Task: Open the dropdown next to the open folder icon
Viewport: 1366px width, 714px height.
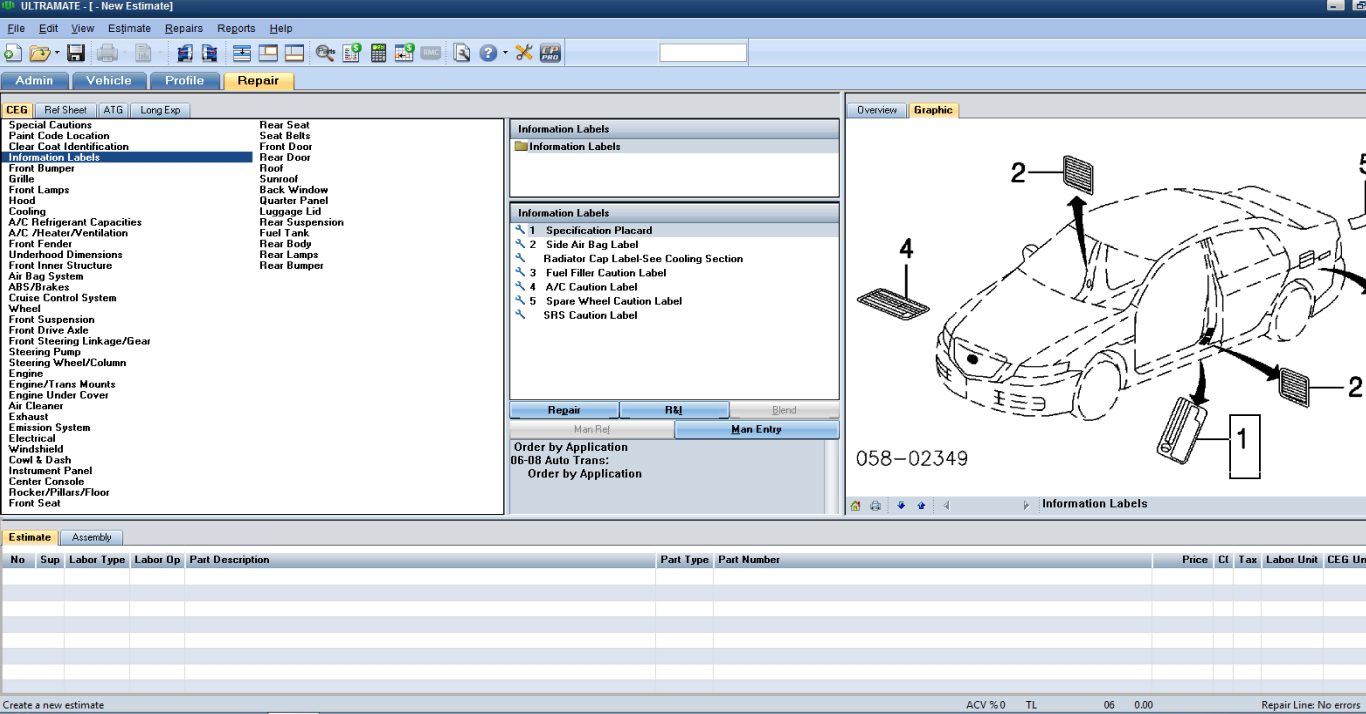Action: pyautogui.click(x=55, y=52)
